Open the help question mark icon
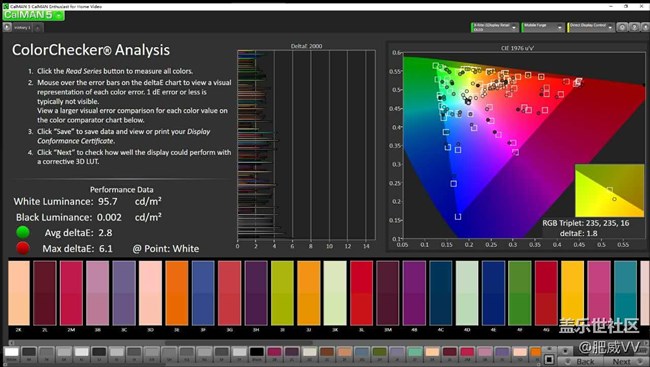Screen dimensions: 650x367 coord(634,27)
